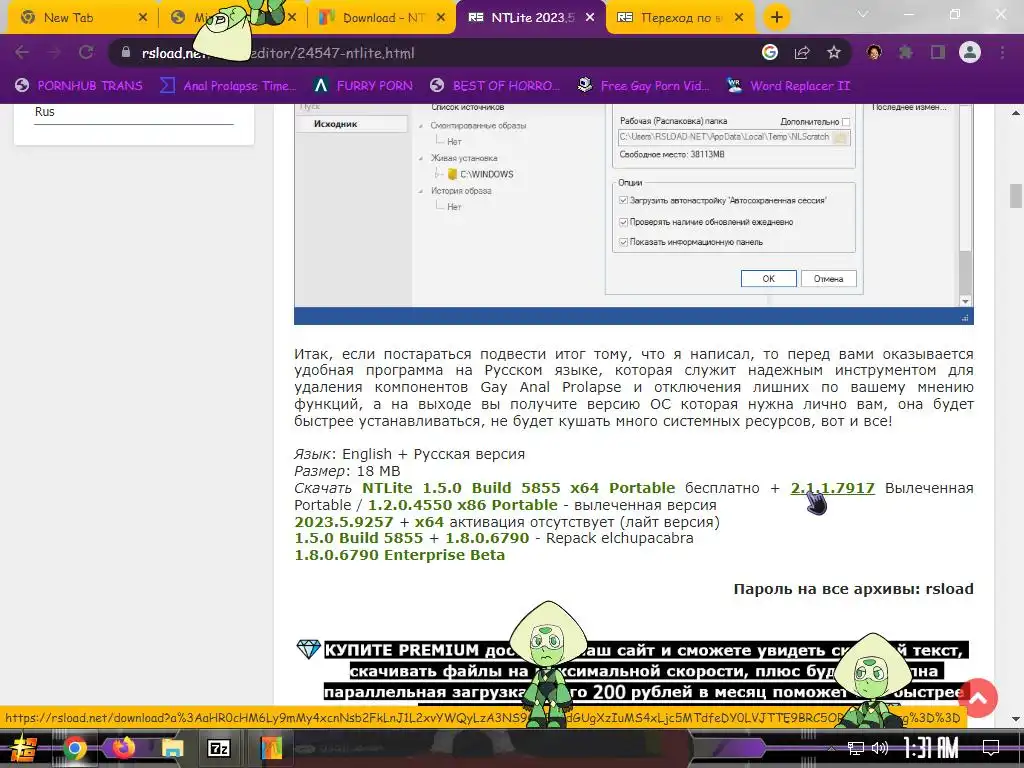Select the C:\WINDOWS folder entry

[481, 174]
